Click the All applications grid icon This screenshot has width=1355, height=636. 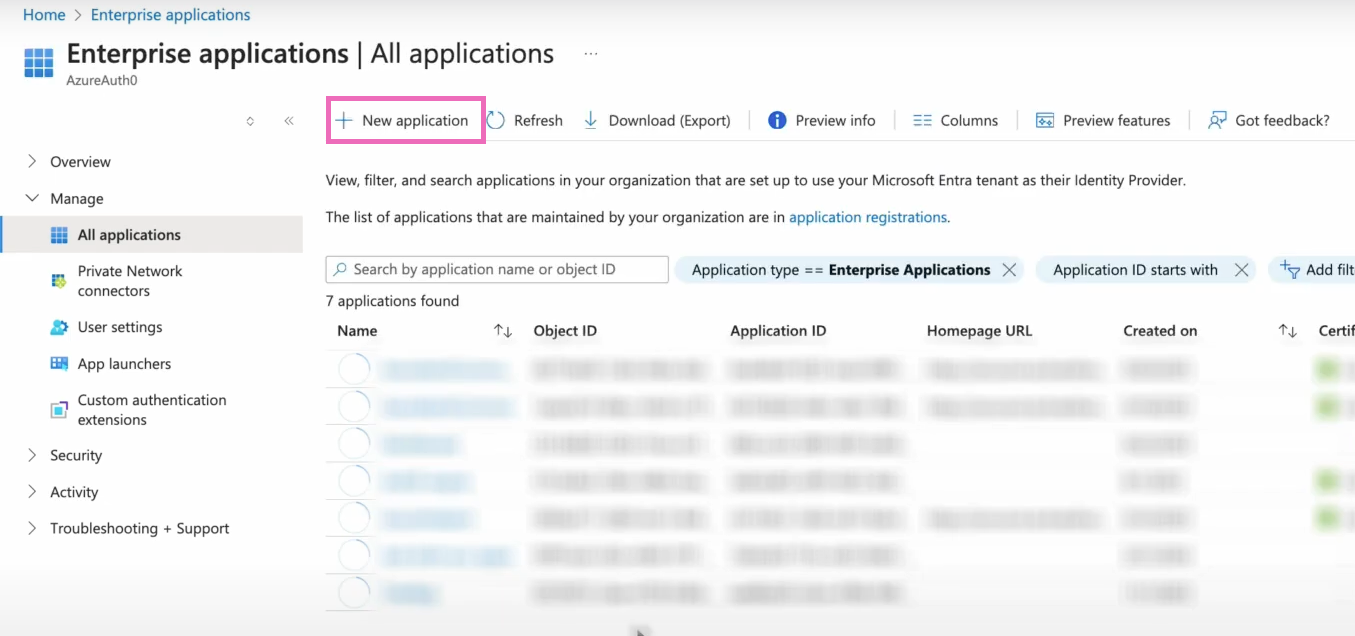(x=59, y=235)
